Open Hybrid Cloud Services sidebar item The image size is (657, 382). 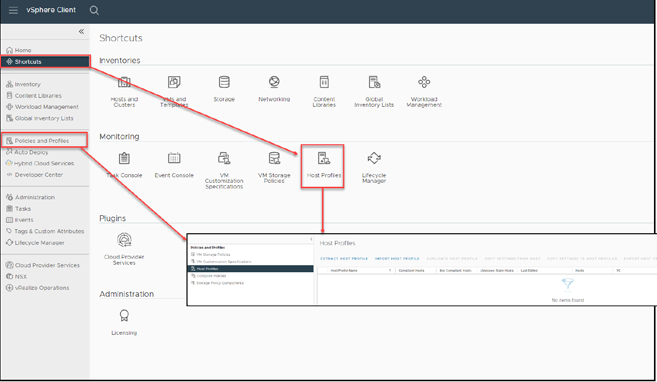pyautogui.click(x=40, y=163)
